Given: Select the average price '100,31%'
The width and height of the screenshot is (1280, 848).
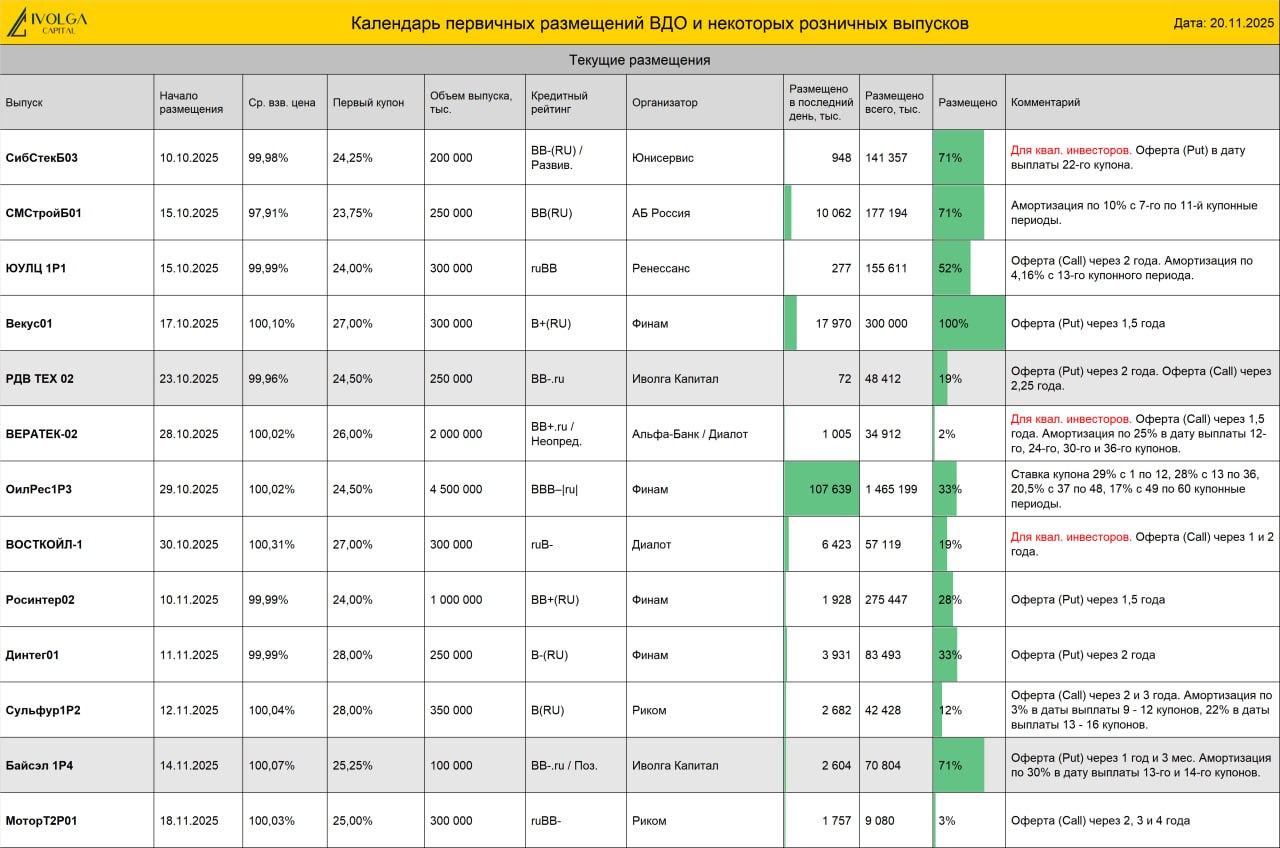Looking at the screenshot, I should [271, 544].
